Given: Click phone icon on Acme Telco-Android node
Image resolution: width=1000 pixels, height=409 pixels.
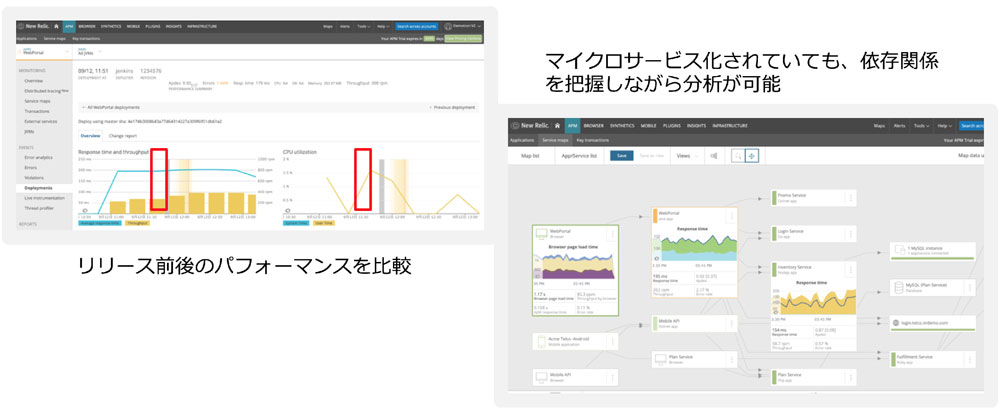Looking at the screenshot, I should pos(540,341).
